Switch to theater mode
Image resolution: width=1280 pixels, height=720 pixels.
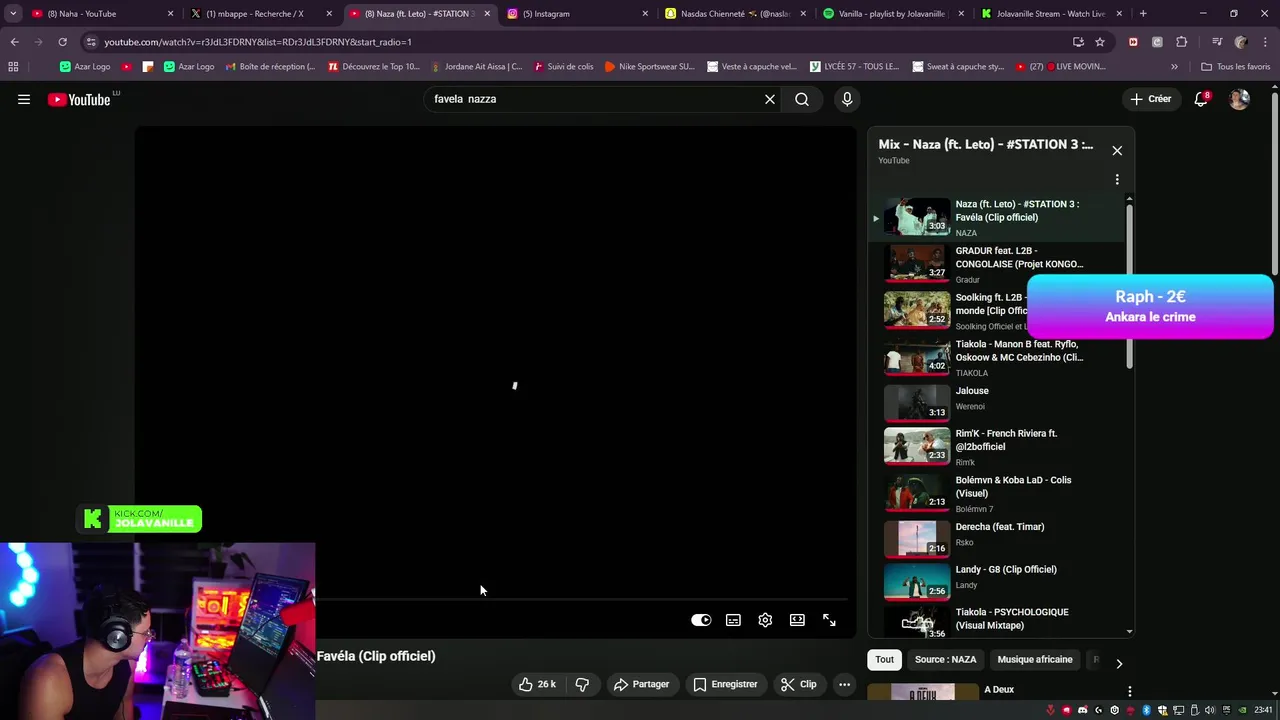point(797,620)
